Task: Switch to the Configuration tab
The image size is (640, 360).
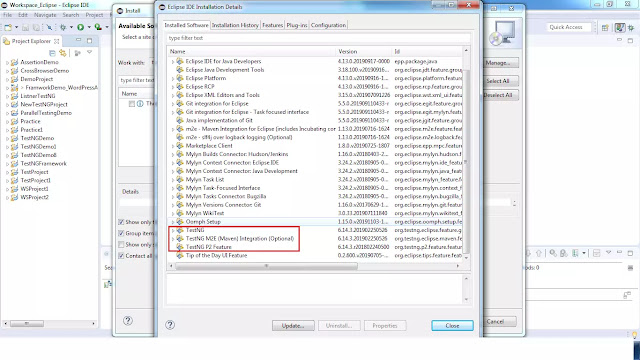Action: coord(328,25)
